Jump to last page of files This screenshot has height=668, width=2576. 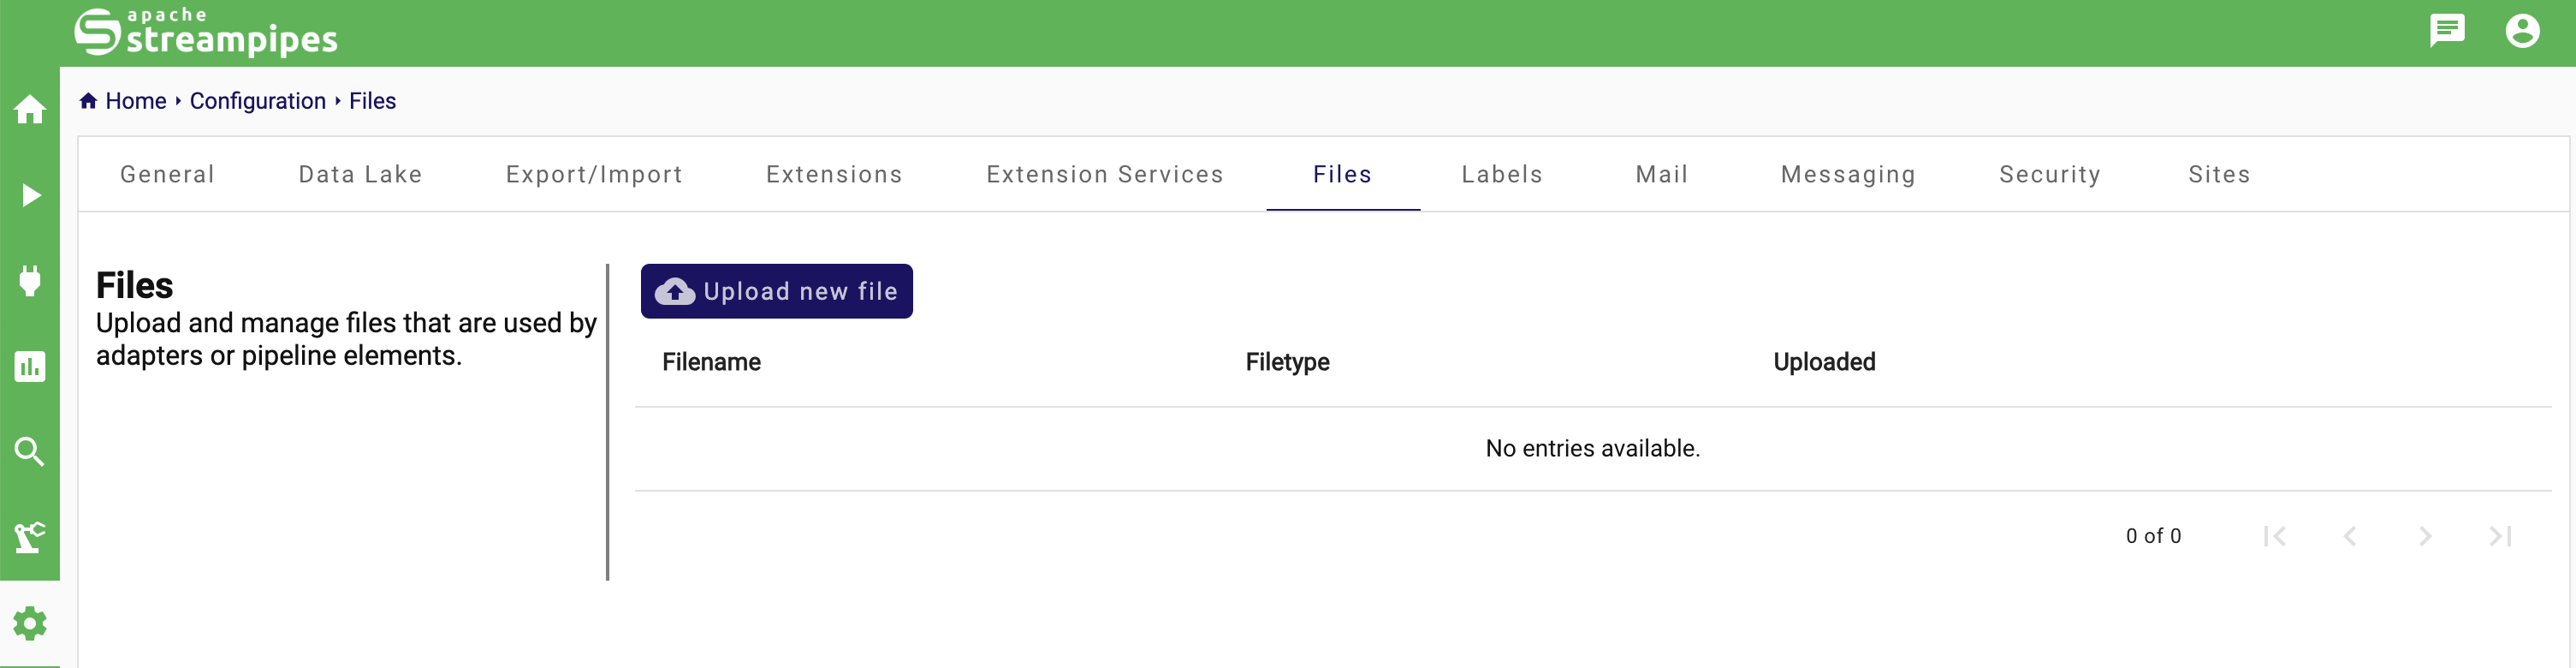pos(2499,536)
